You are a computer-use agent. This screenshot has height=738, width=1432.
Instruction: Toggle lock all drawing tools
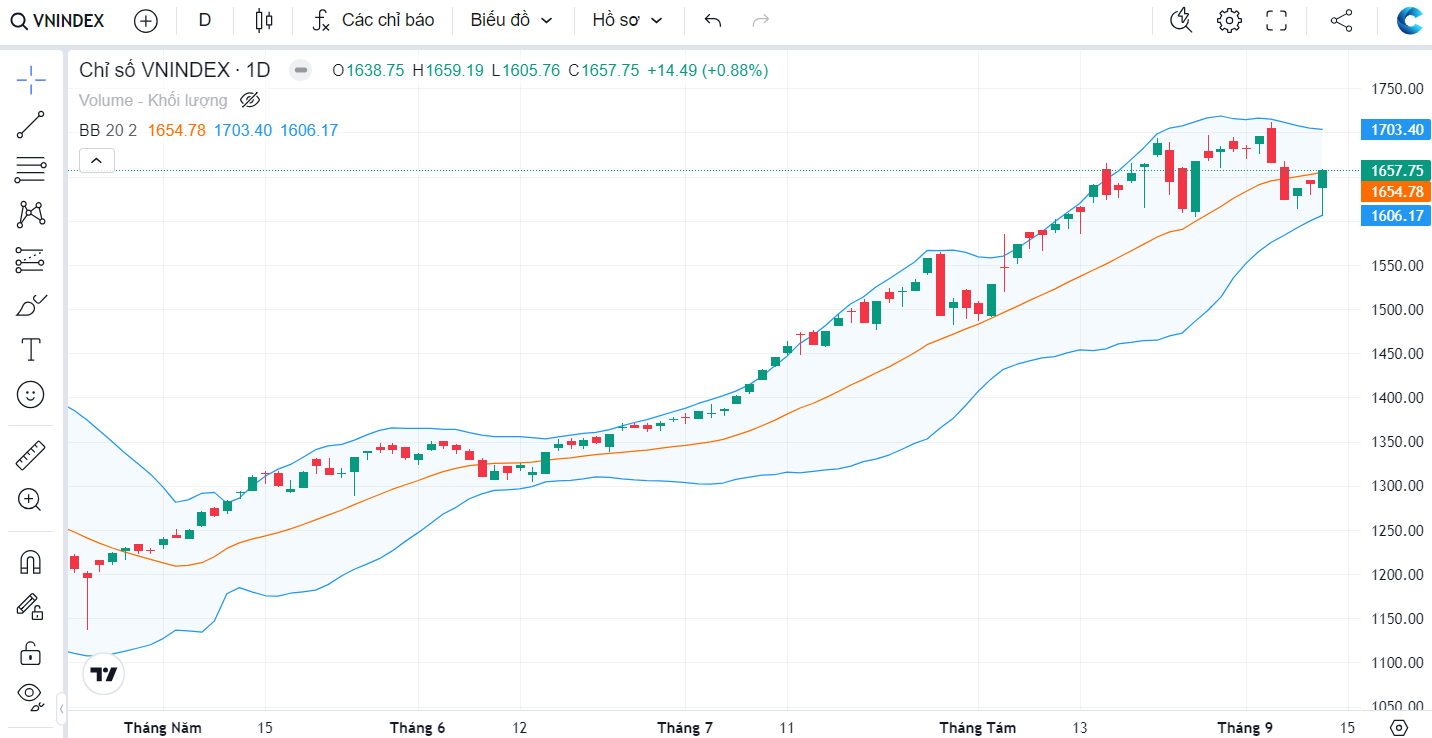point(31,653)
